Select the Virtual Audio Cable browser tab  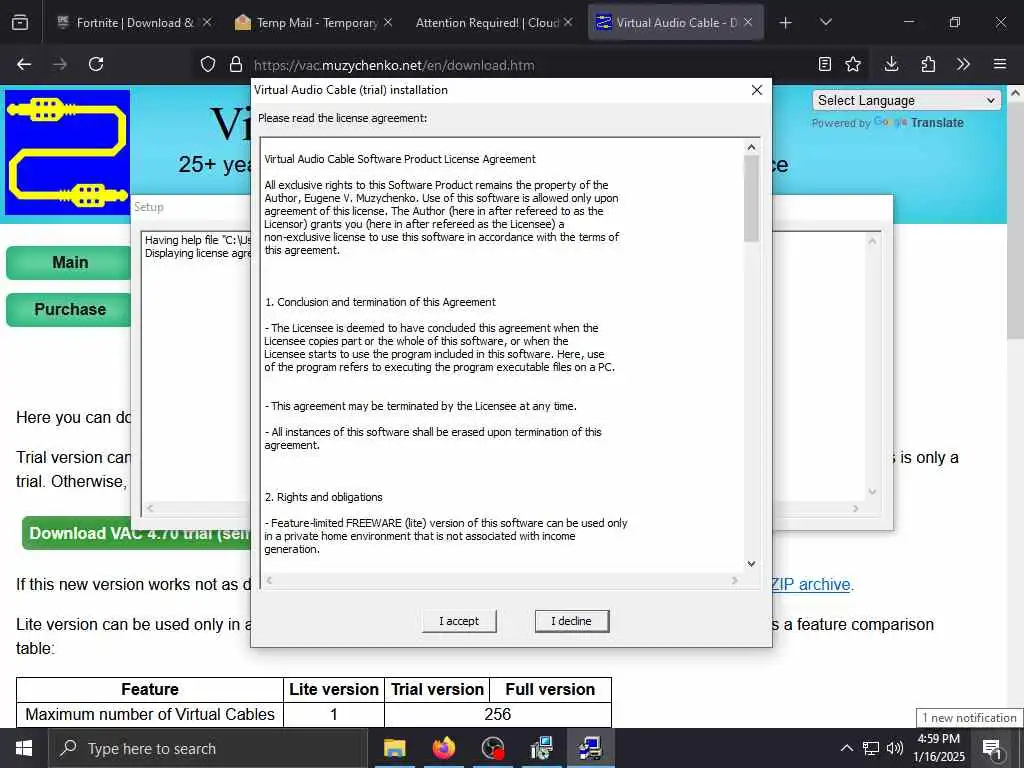point(675,23)
